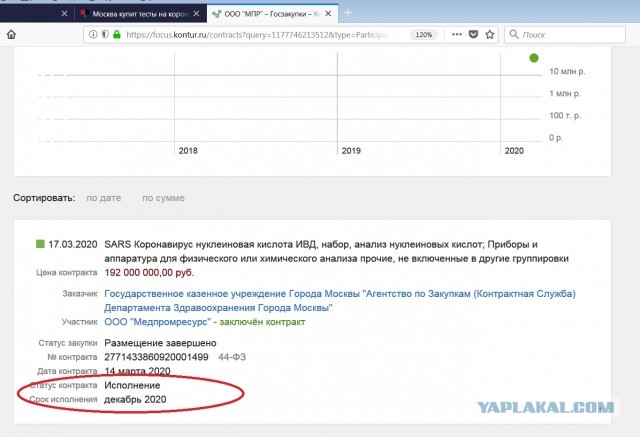The width and height of the screenshot is (640, 437).
Task: Select the 'ООО МПР – Госзакупки' tab
Action: pos(273,14)
